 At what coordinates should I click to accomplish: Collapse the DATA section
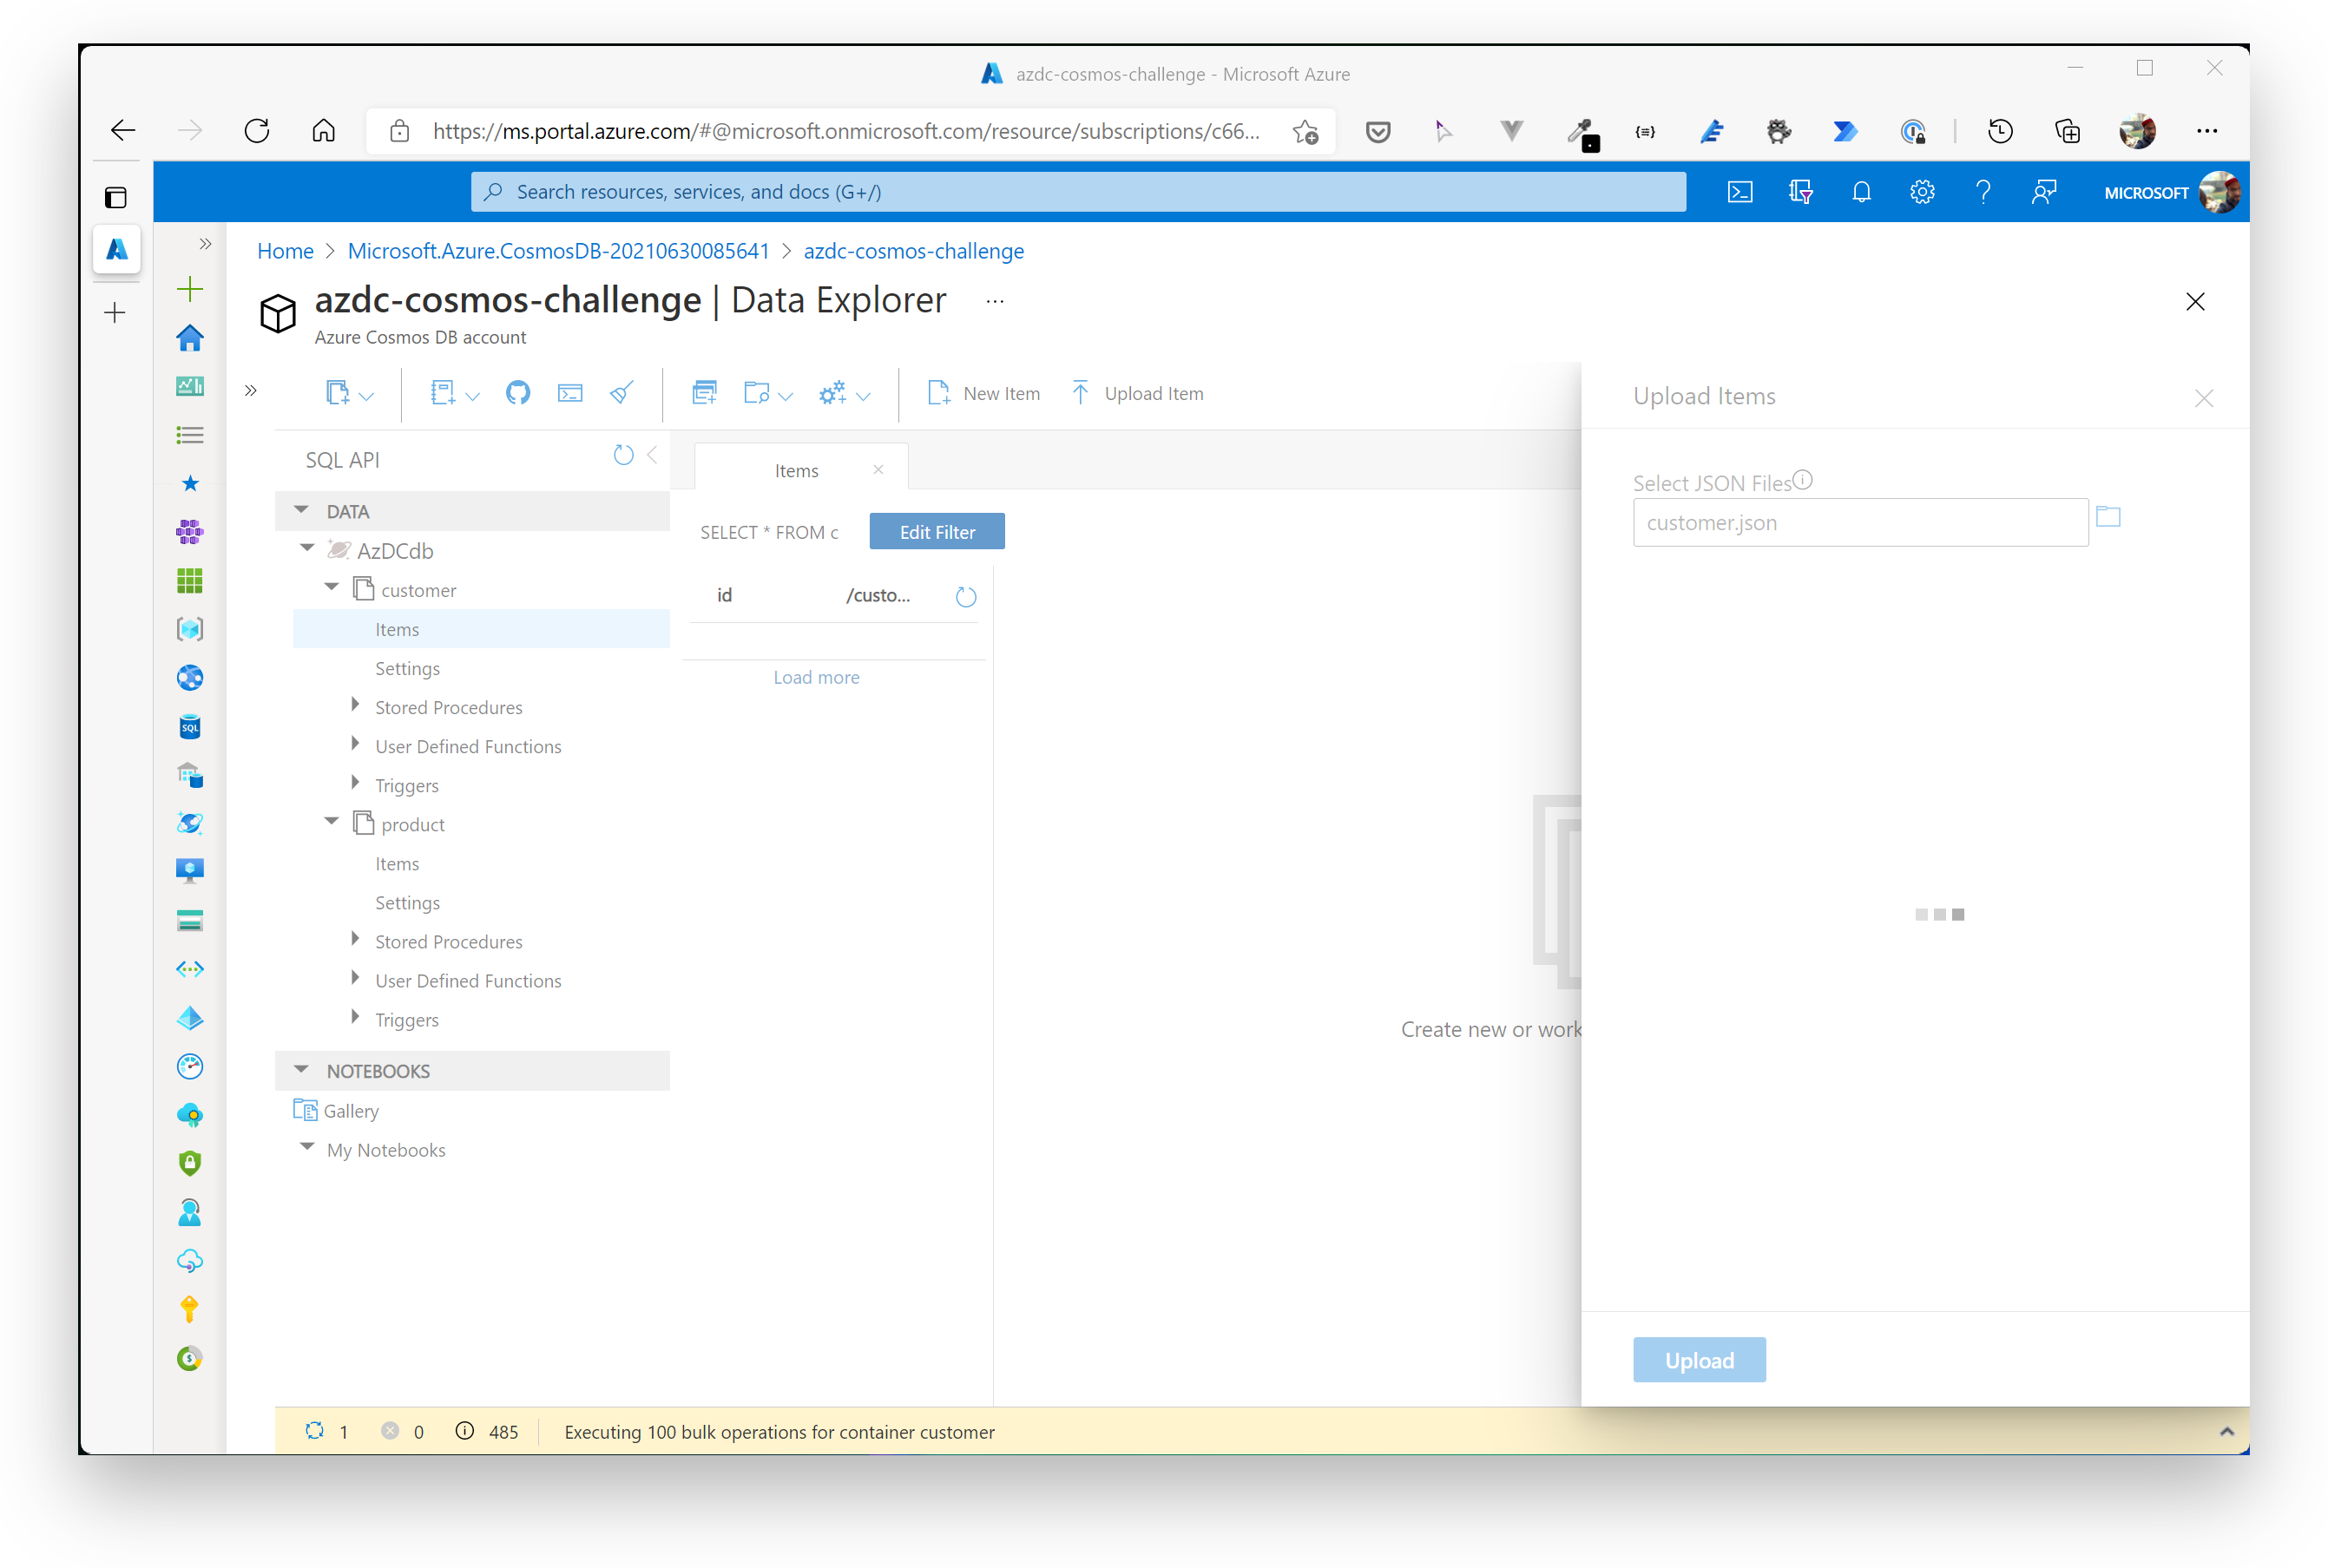[302, 510]
